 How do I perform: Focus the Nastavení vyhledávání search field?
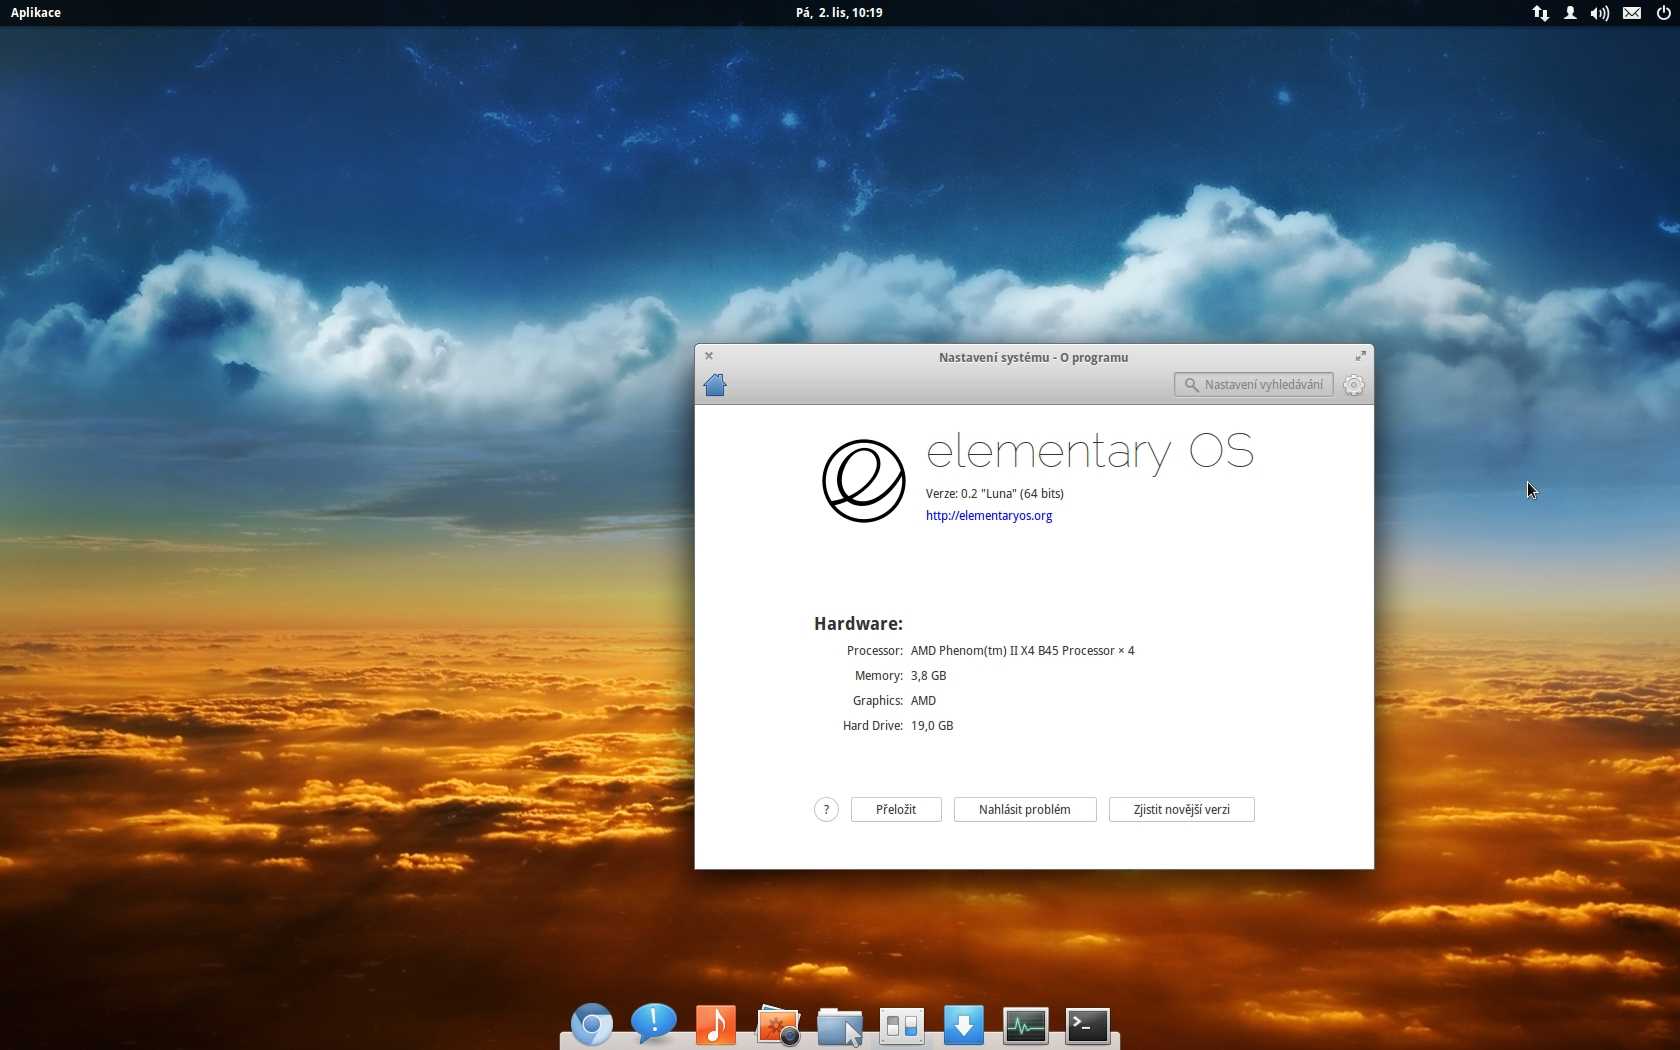pos(1254,385)
